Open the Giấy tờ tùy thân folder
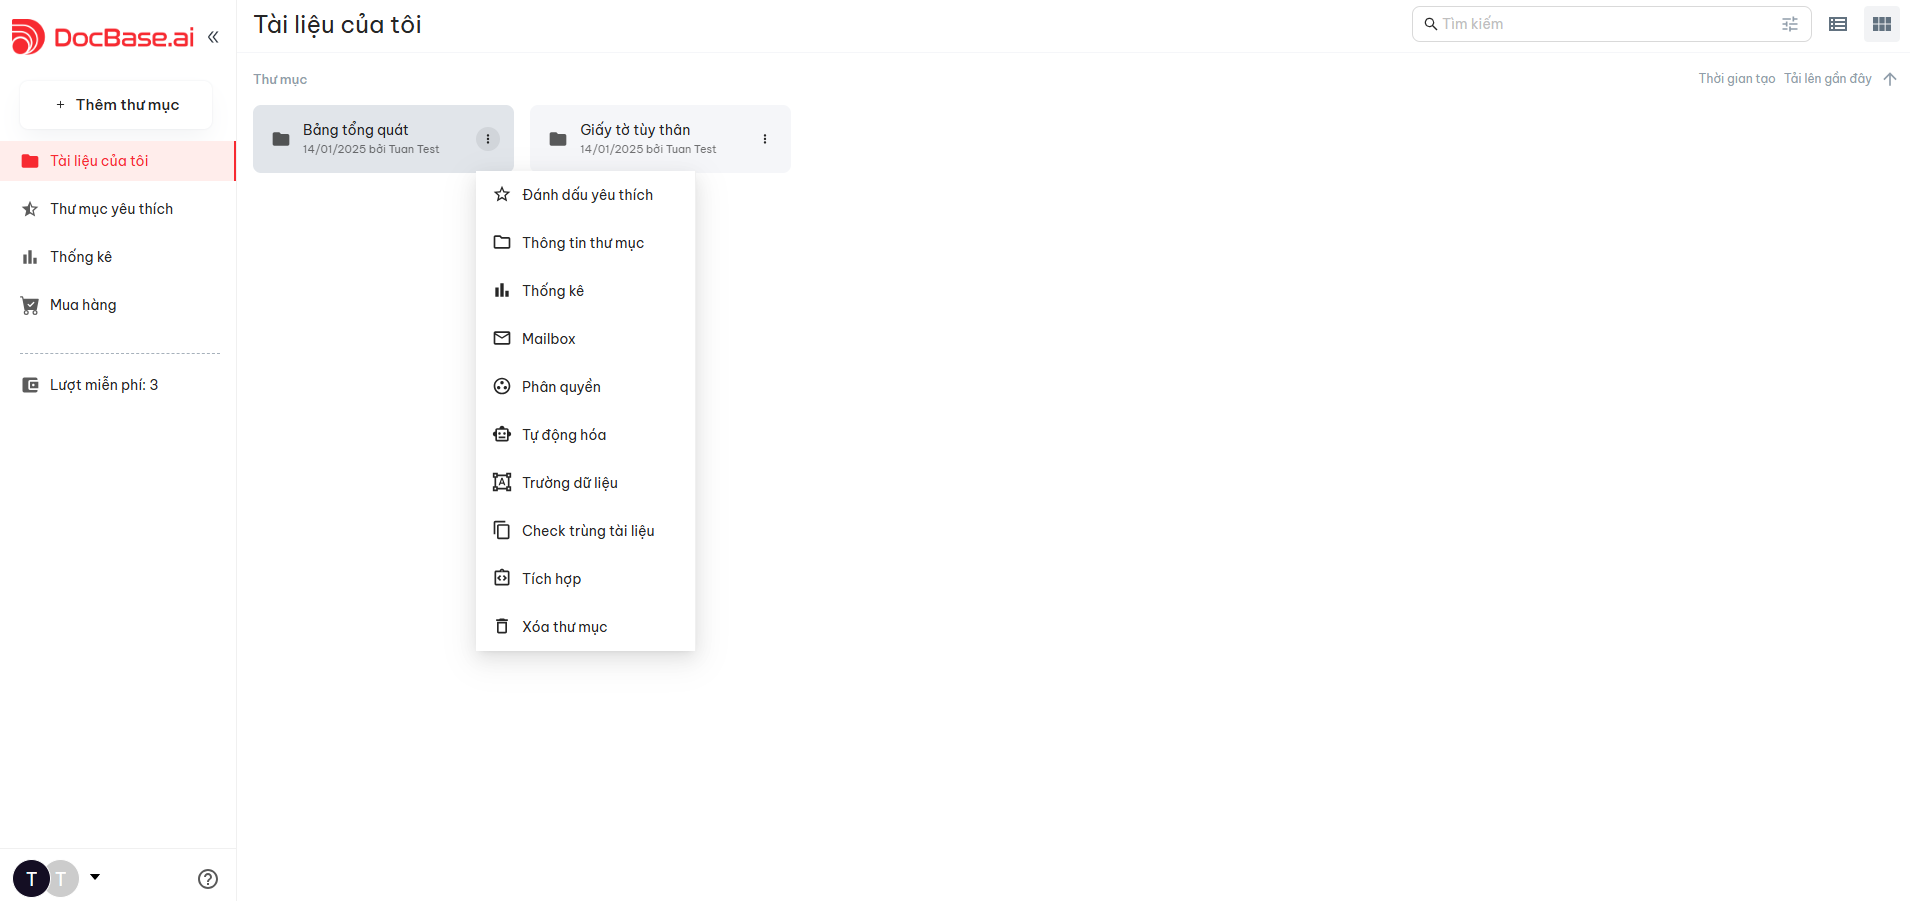Screen dimensions: 1910x901 point(660,139)
